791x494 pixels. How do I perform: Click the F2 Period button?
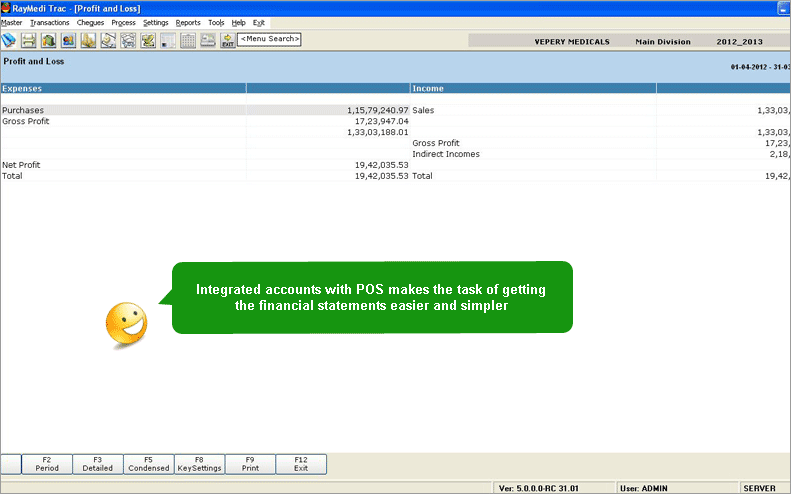(x=47, y=464)
